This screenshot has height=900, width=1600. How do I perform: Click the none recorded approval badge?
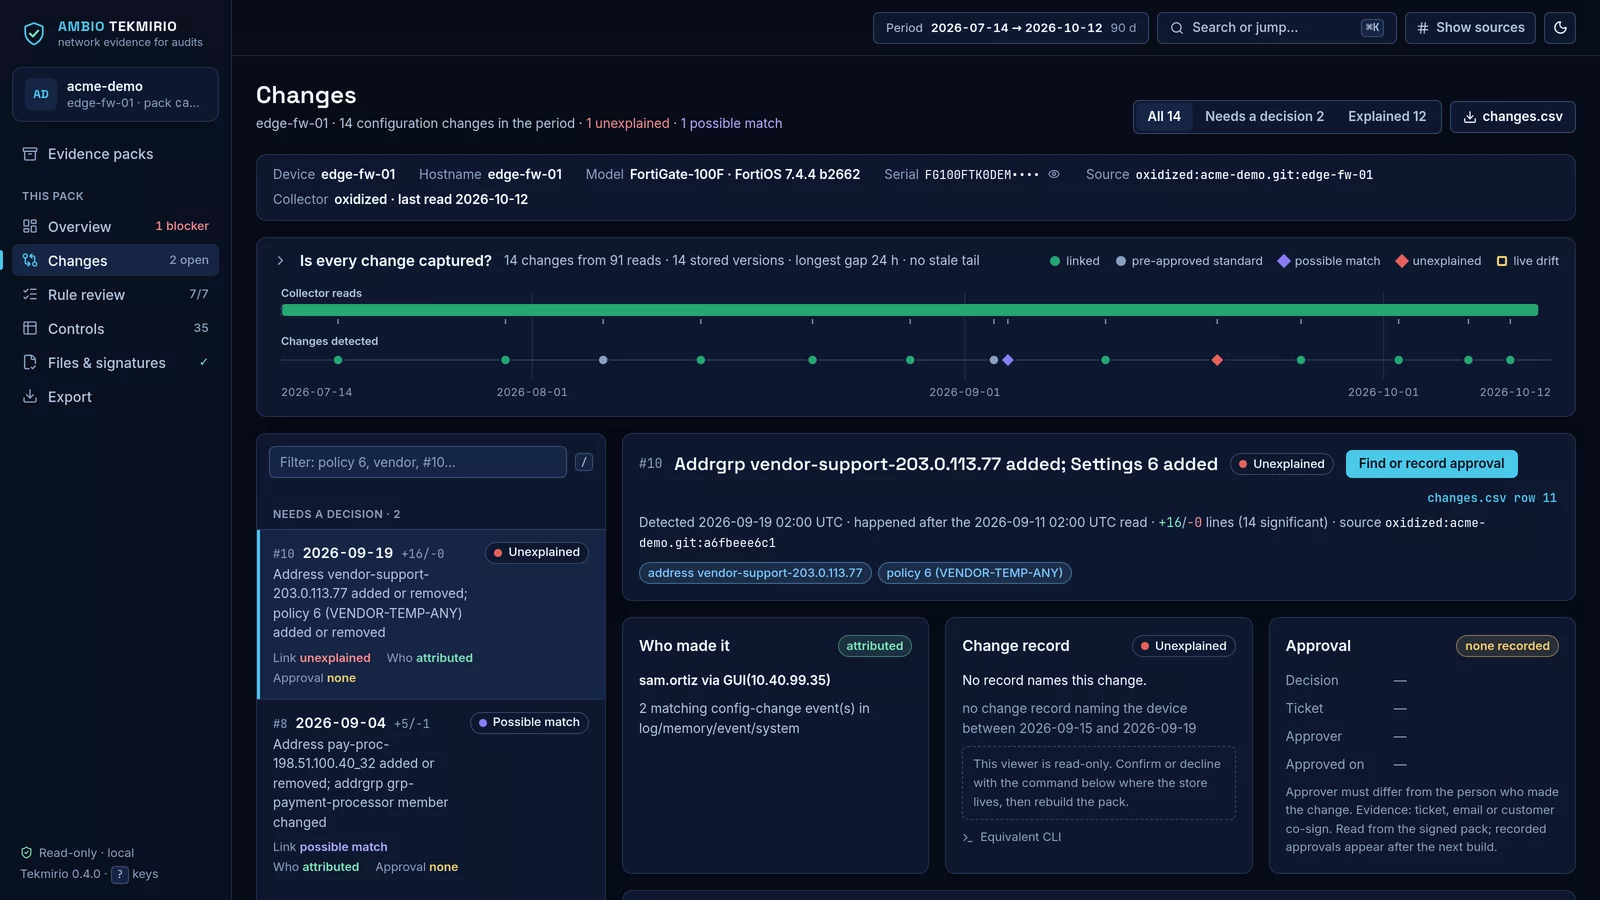tap(1507, 646)
